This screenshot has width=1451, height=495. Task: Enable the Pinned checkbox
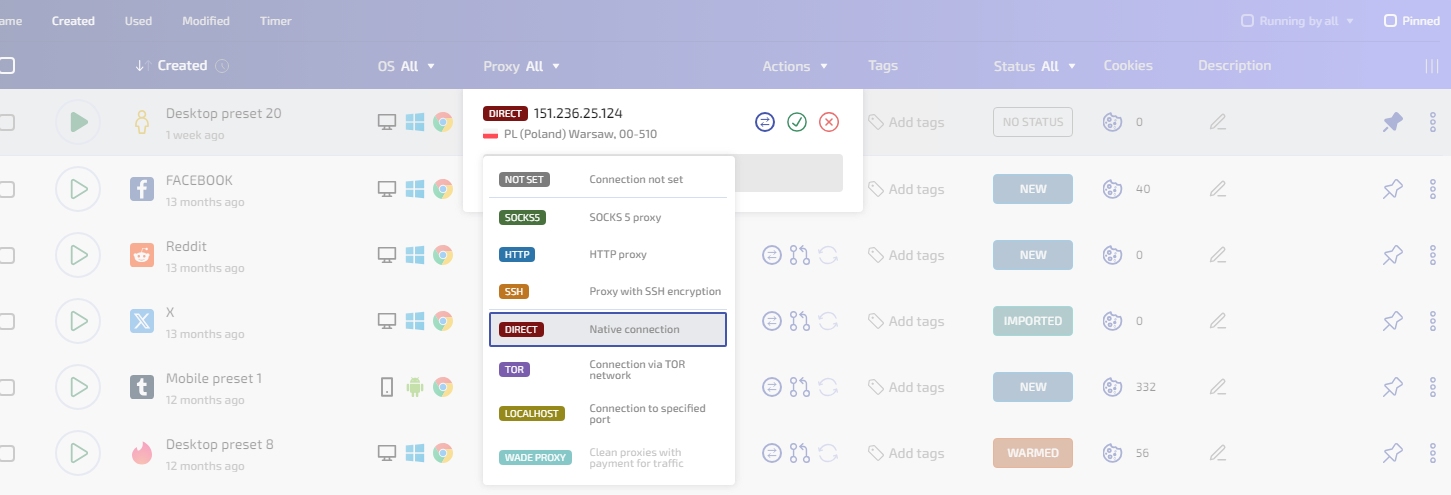click(1390, 21)
